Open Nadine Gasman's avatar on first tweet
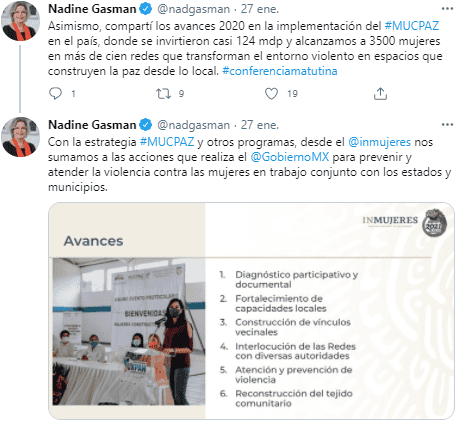The image size is (462, 429). point(20,21)
